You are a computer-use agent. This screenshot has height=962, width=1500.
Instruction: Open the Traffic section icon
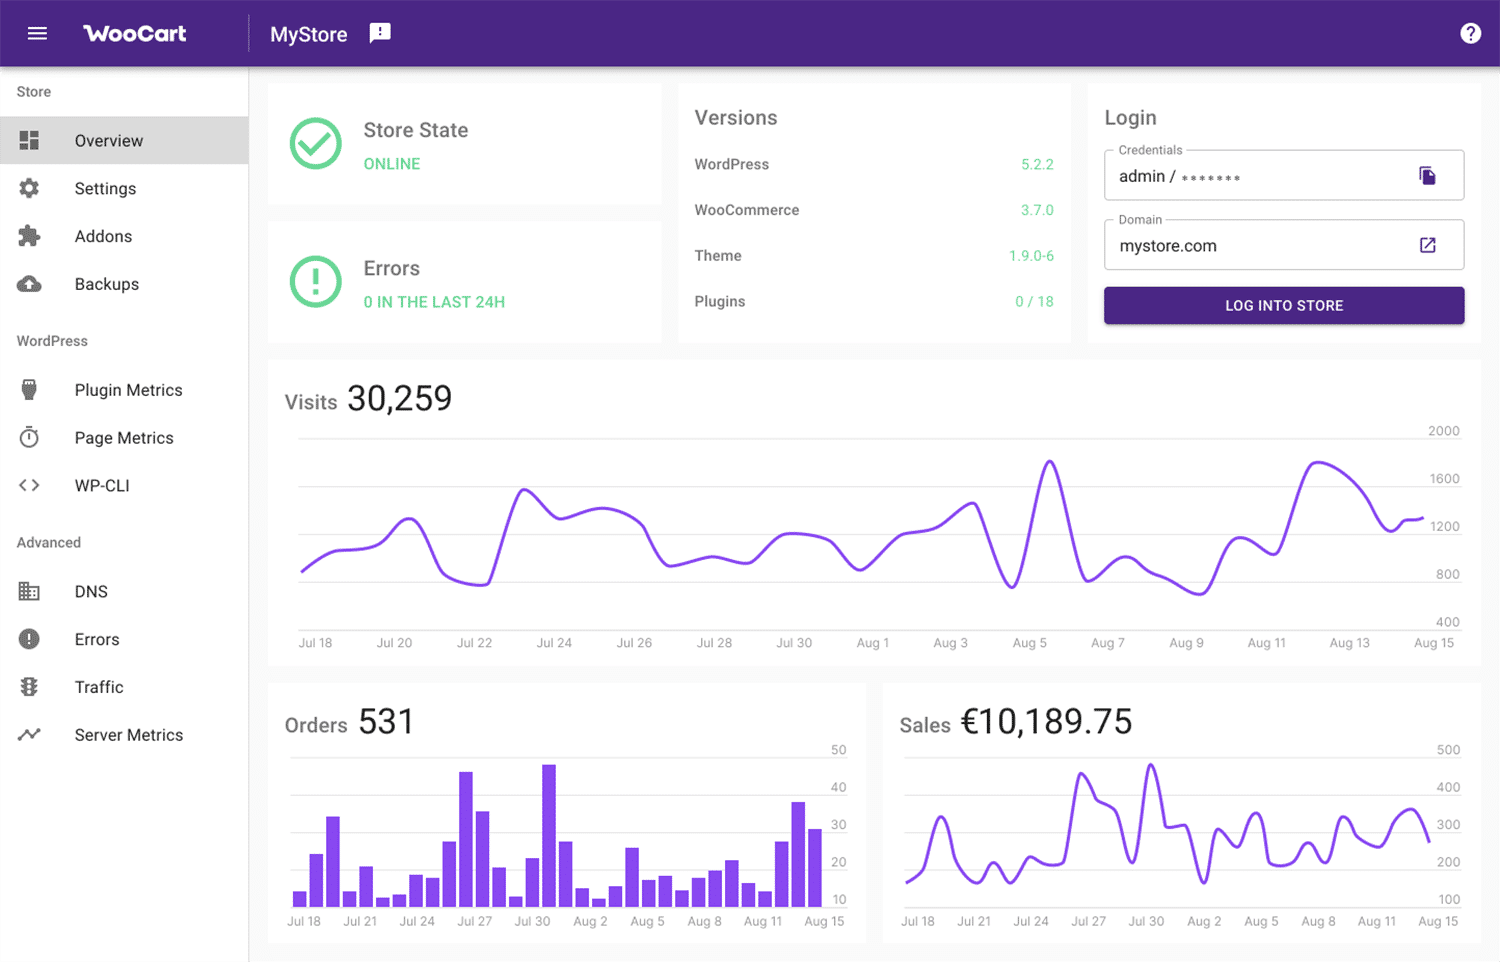click(x=30, y=687)
